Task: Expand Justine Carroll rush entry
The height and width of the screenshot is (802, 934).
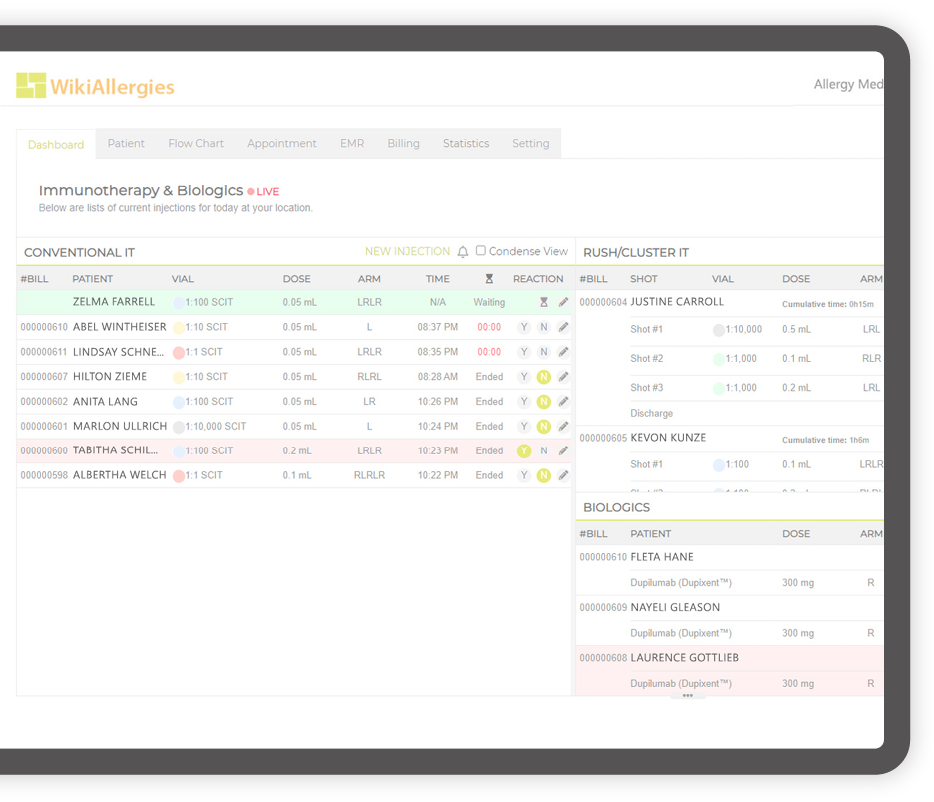Action: 677,302
